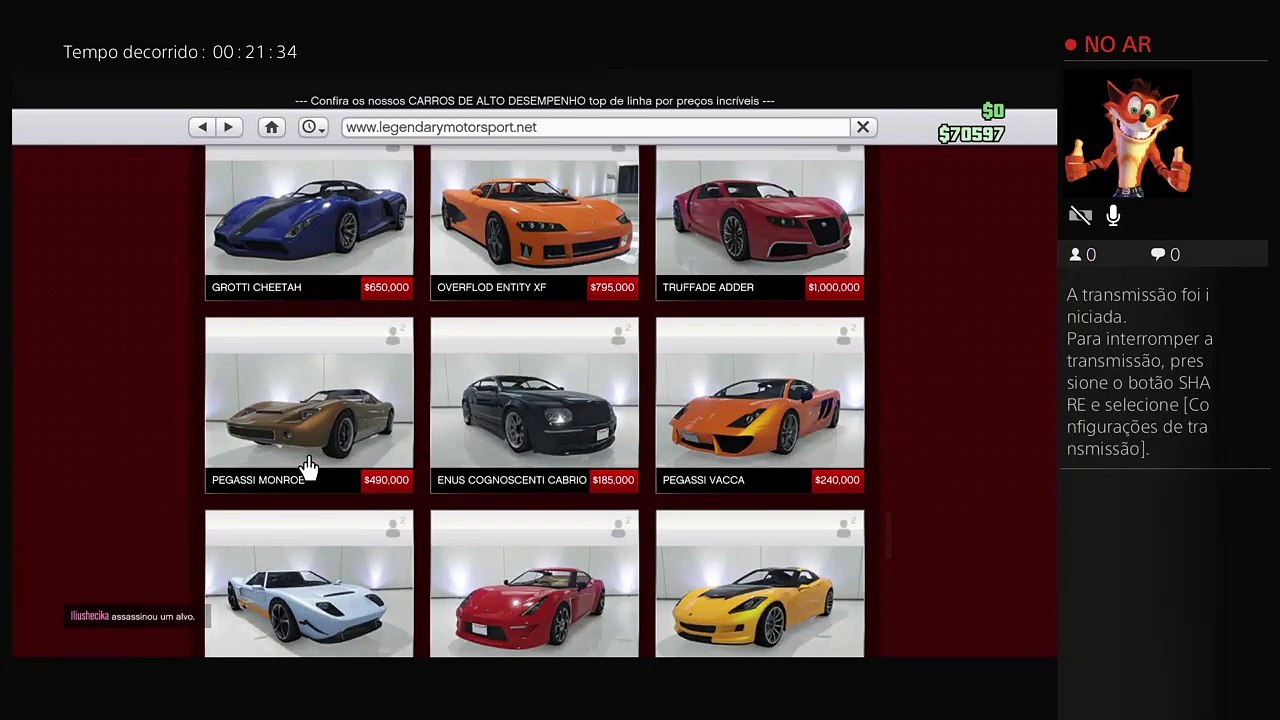Select the Truffade Adder car image

point(760,211)
